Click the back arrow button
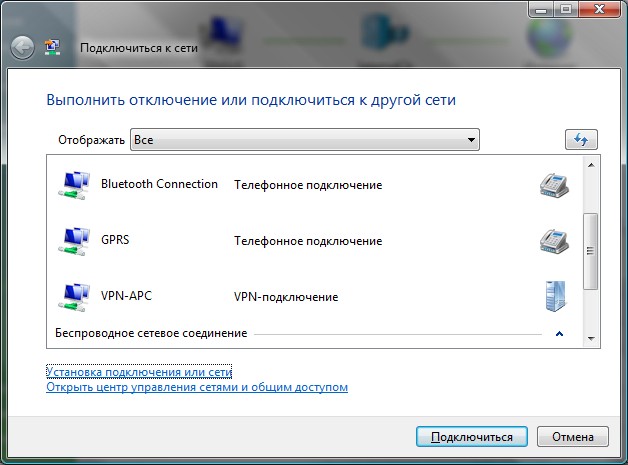Image resolution: width=628 pixels, height=465 pixels. pyautogui.click(x=22, y=48)
